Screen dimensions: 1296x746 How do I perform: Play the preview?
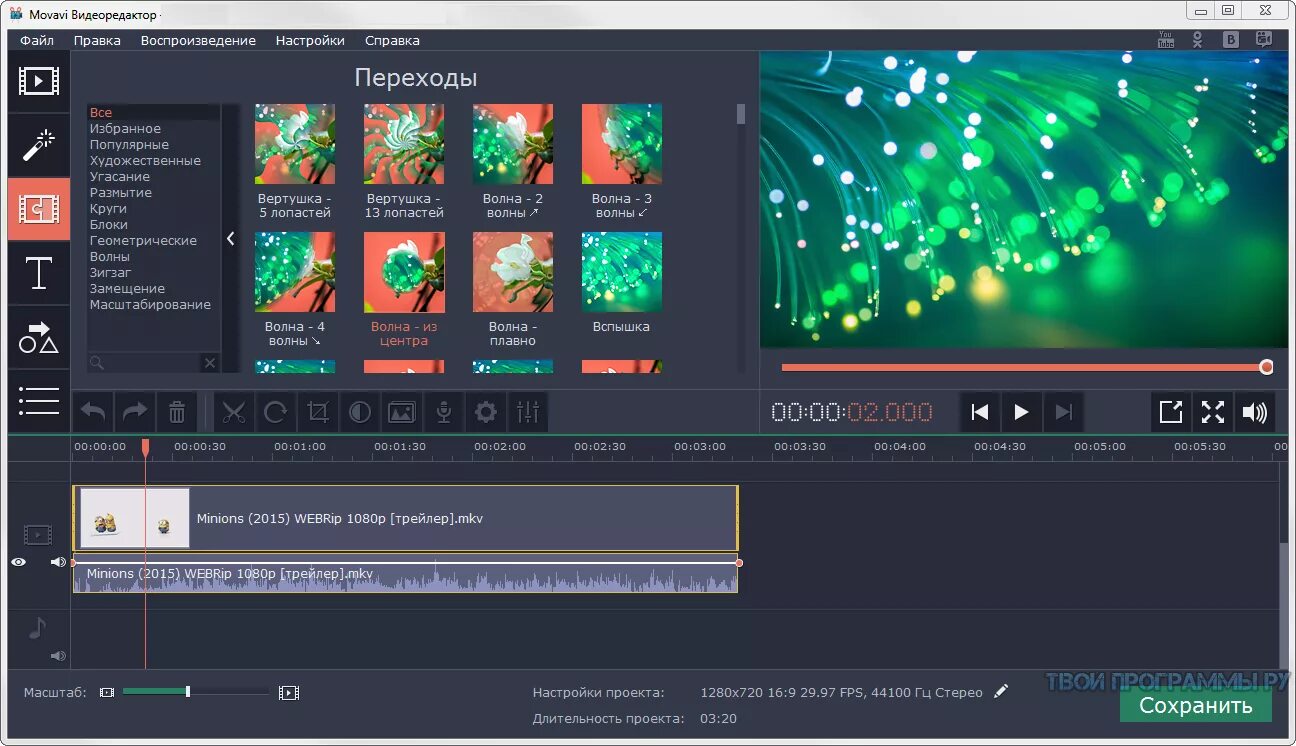[x=1021, y=412]
